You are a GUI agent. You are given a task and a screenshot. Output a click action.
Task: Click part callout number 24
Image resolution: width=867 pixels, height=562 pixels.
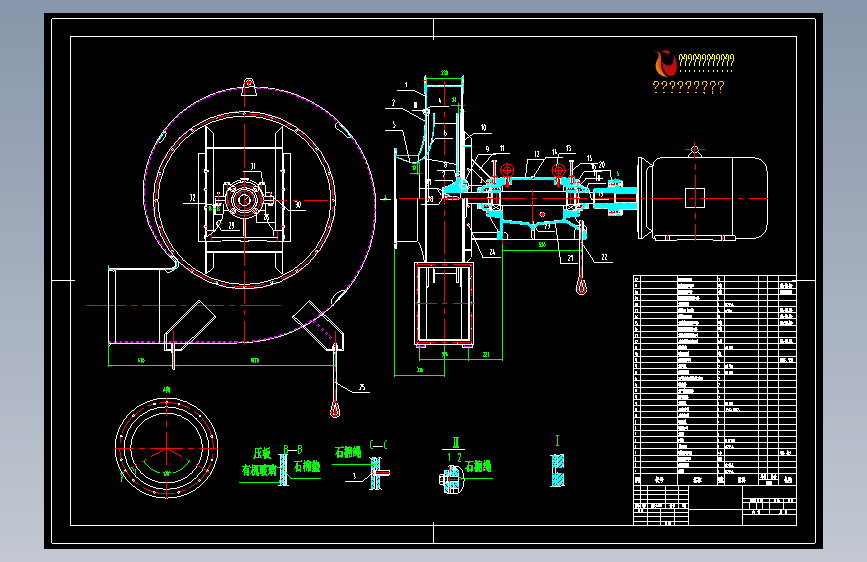(x=492, y=252)
